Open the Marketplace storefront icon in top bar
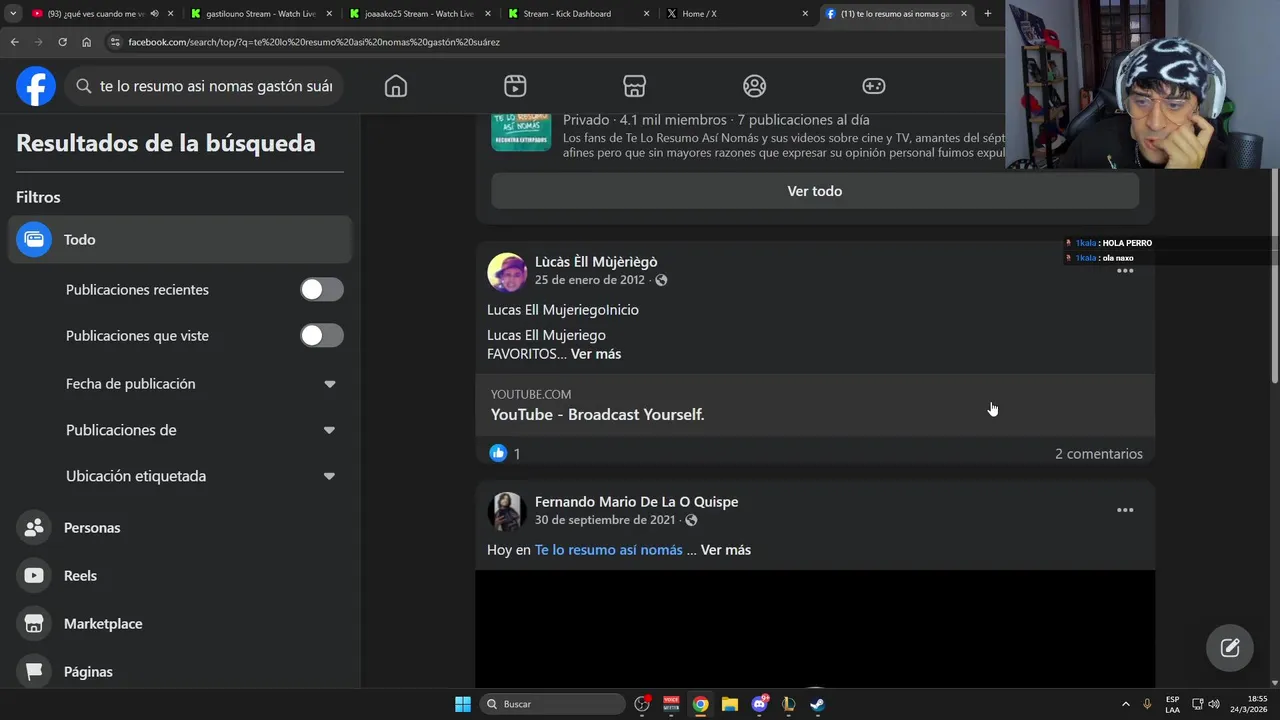Image resolution: width=1280 pixels, height=720 pixels. coord(634,86)
